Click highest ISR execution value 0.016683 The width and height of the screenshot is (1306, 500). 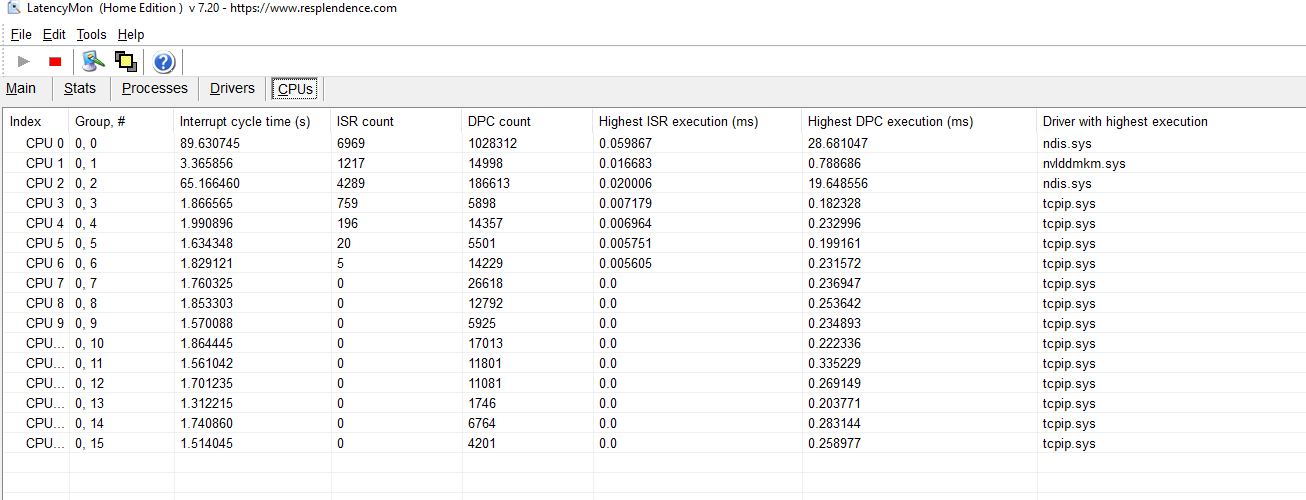coord(625,163)
